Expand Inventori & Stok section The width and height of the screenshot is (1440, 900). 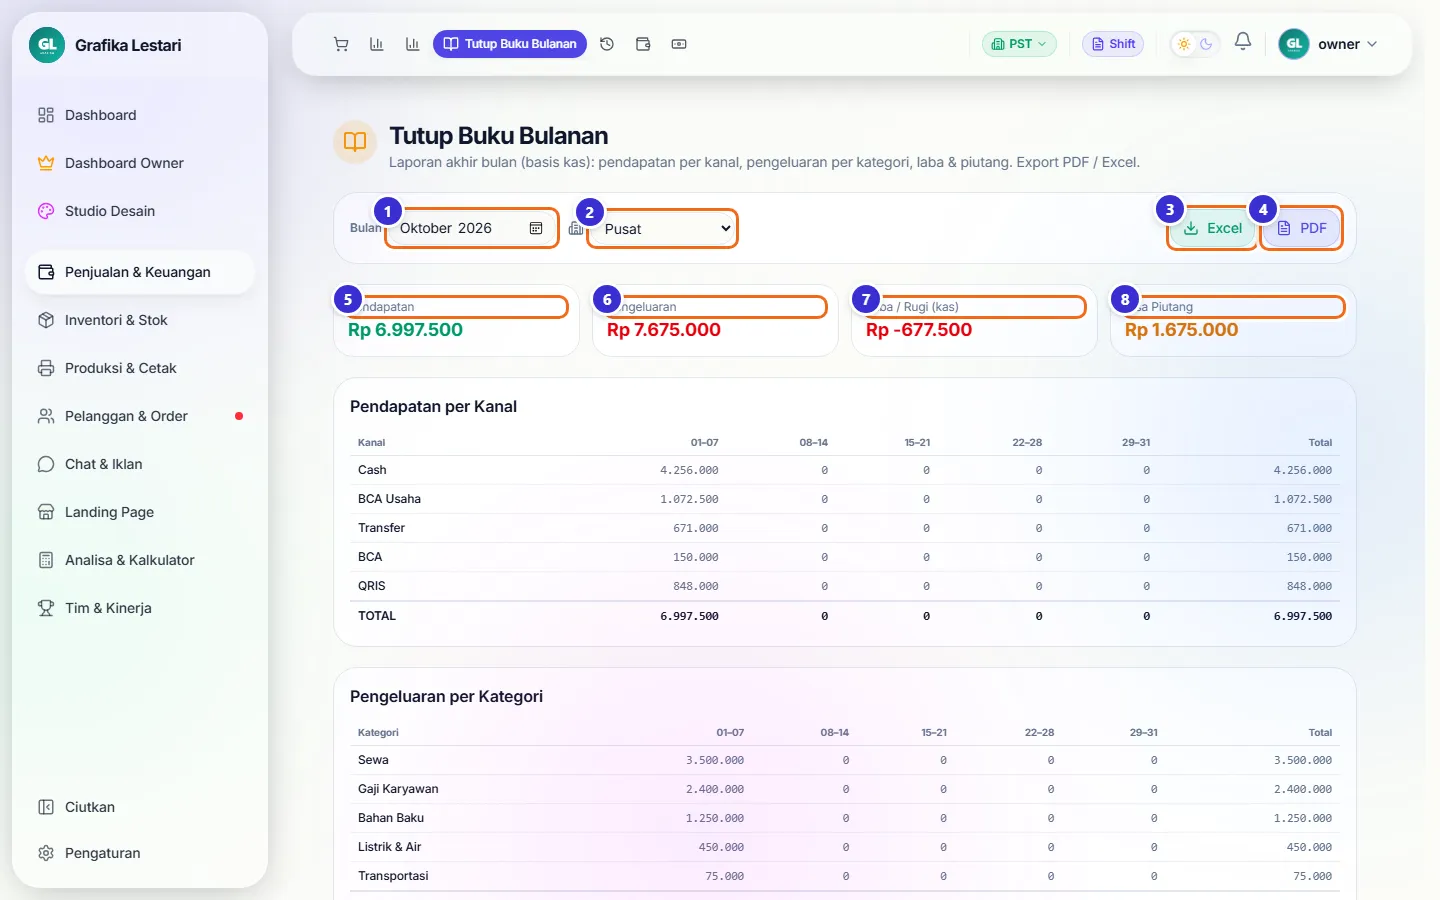(x=140, y=320)
